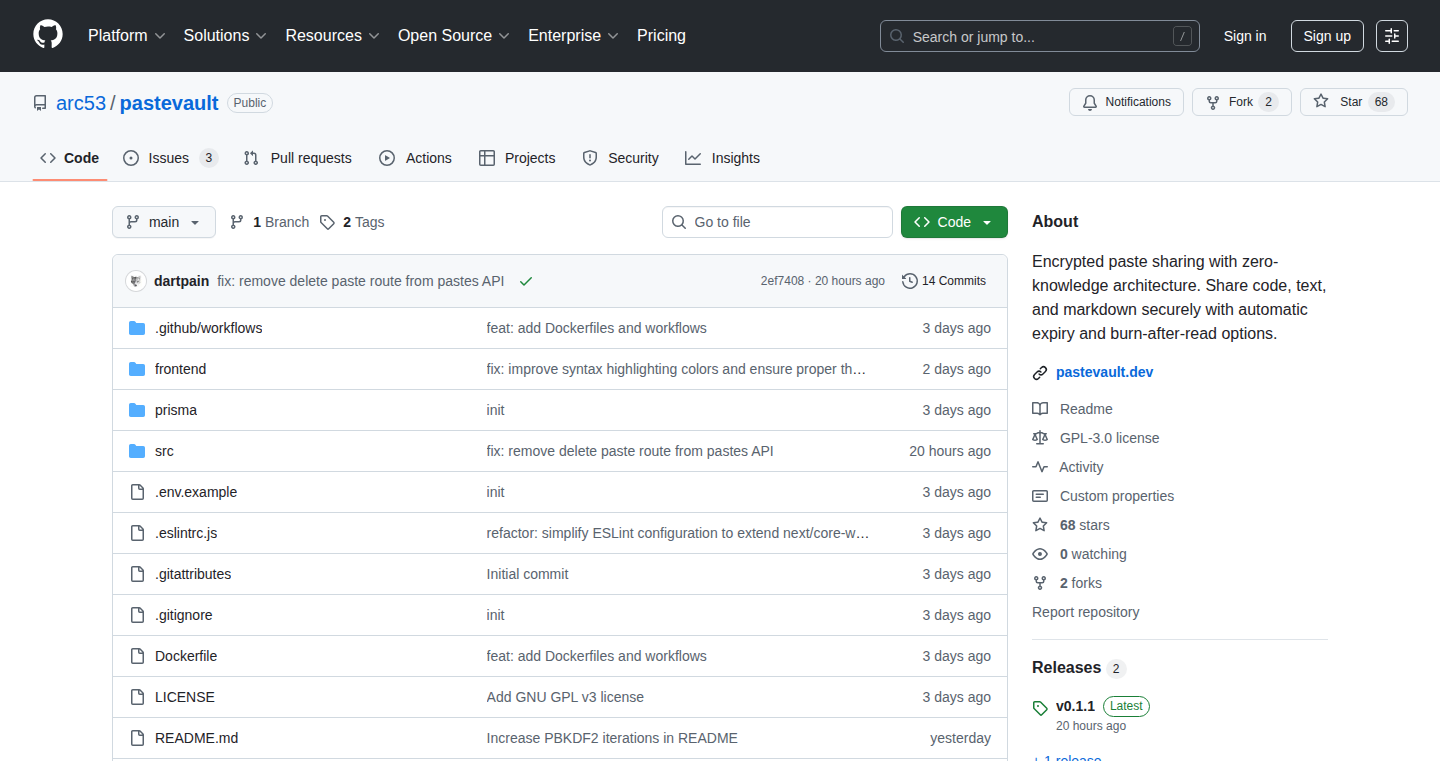Click the fork icon in Fork button
Image resolution: width=1440 pixels, height=761 pixels.
tap(1213, 102)
